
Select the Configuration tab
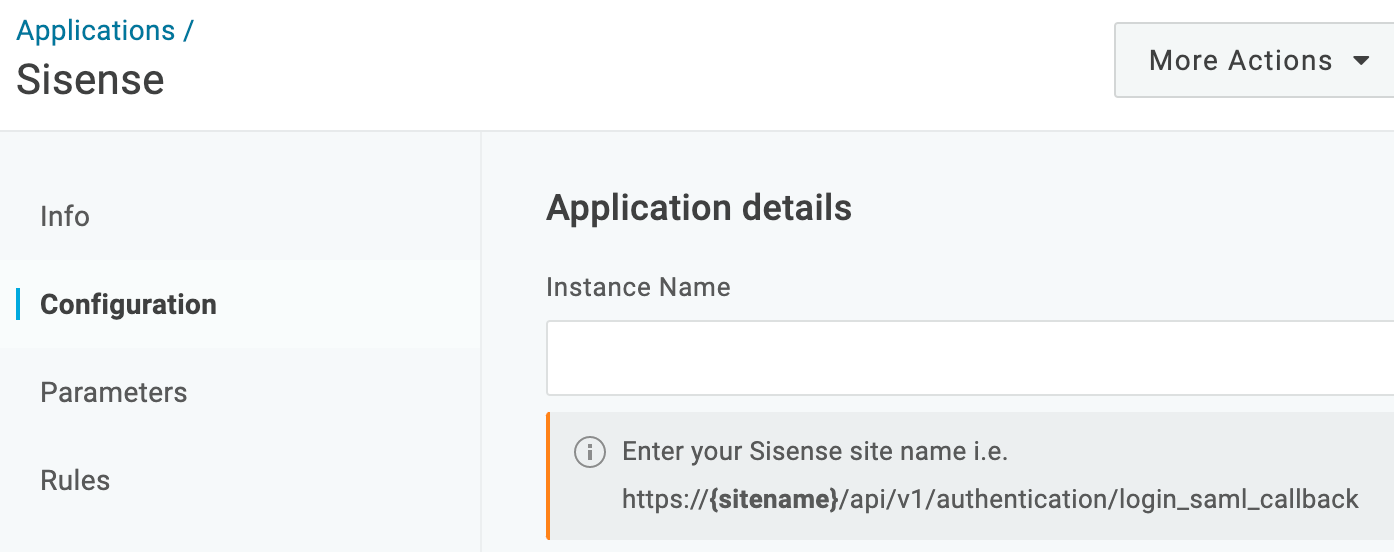(128, 305)
